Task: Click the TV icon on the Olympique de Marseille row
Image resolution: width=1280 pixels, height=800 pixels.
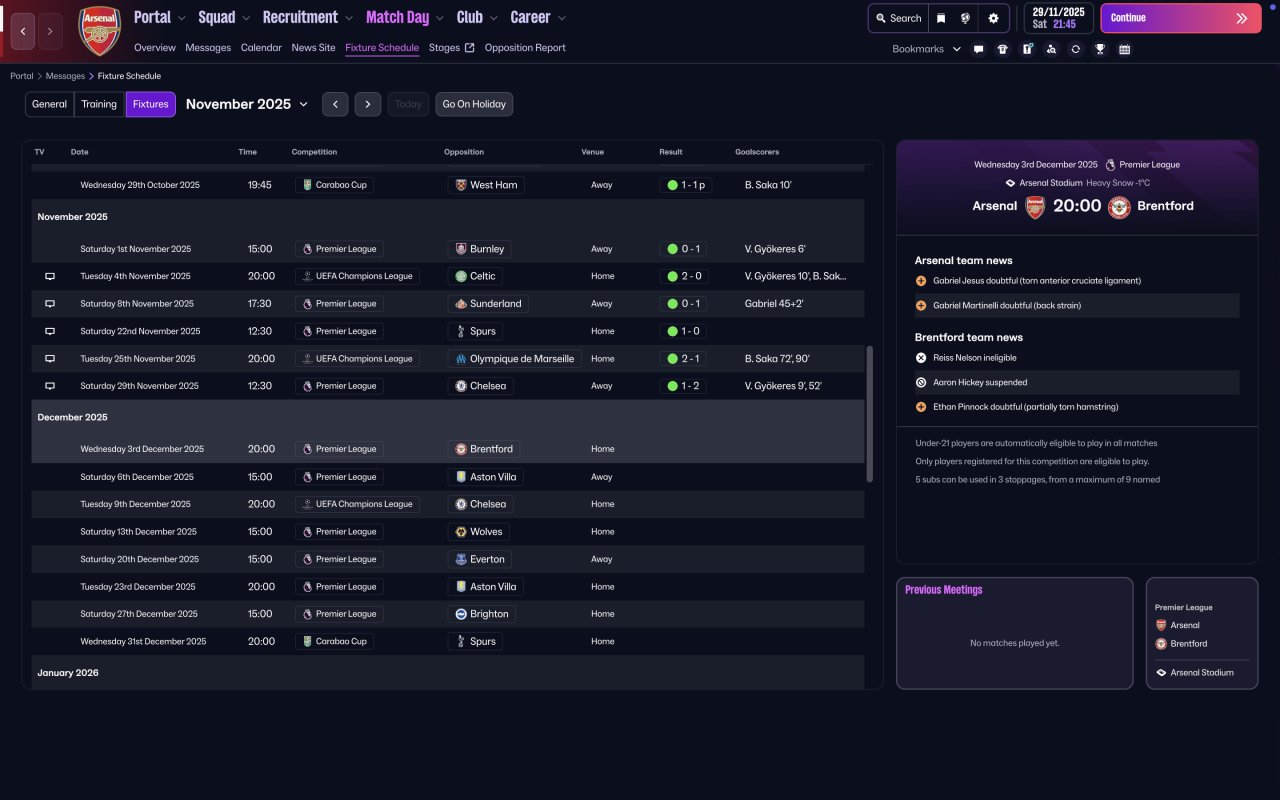Action: pos(50,359)
